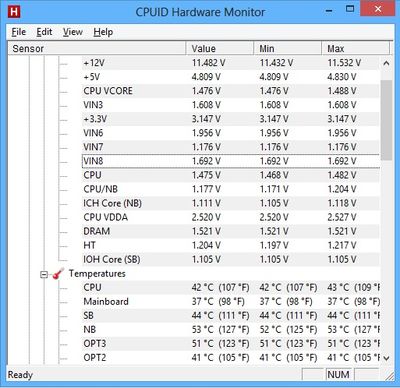Select the CPU/NB voltage row
Viewport: 400px width, 388px height.
coord(231,189)
